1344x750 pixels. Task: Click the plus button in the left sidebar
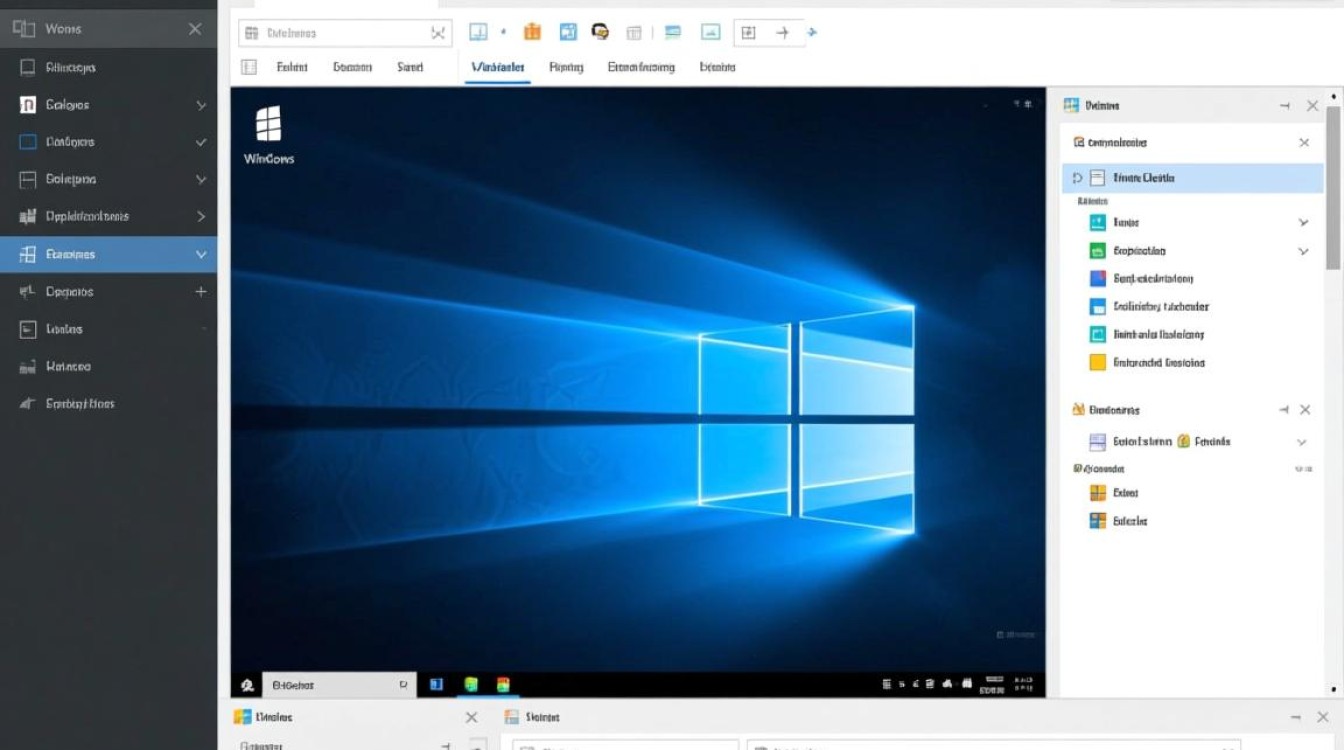[201, 292]
